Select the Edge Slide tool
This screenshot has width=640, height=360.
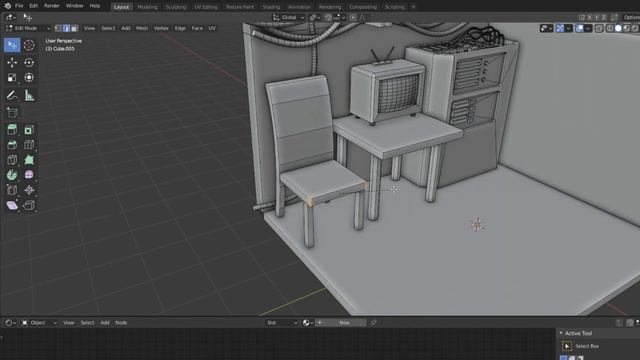pyautogui.click(x=12, y=190)
